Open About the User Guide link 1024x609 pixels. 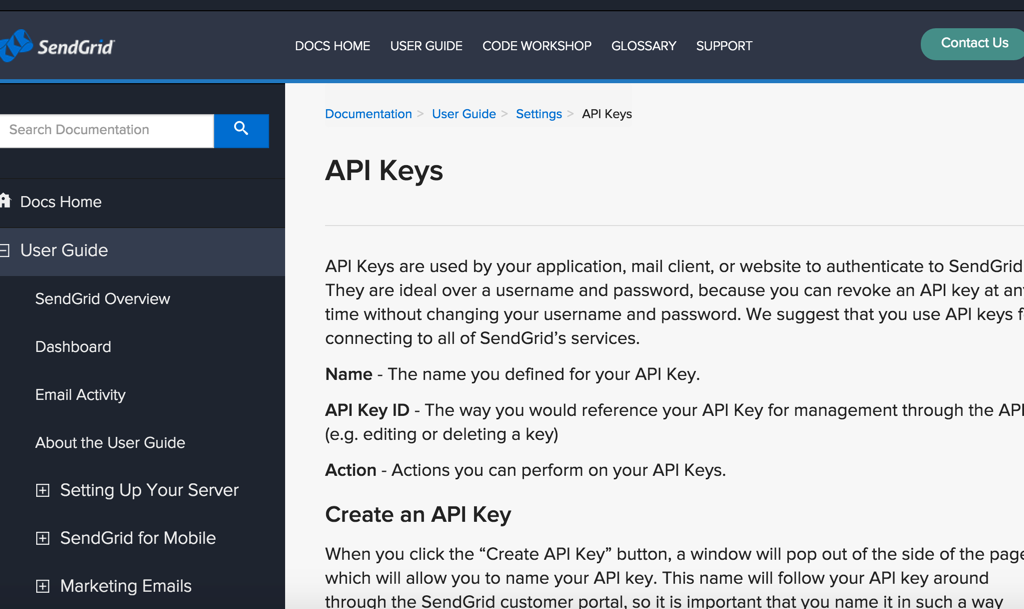[110, 443]
